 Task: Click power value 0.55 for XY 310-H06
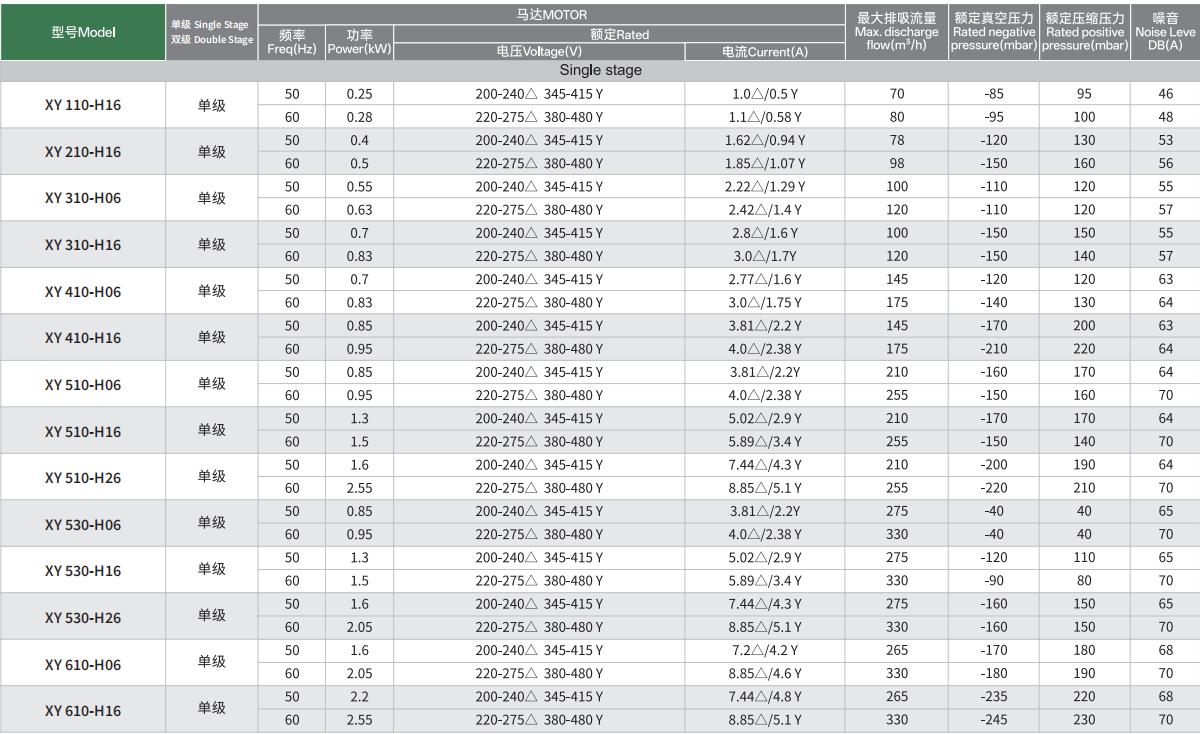[359, 187]
